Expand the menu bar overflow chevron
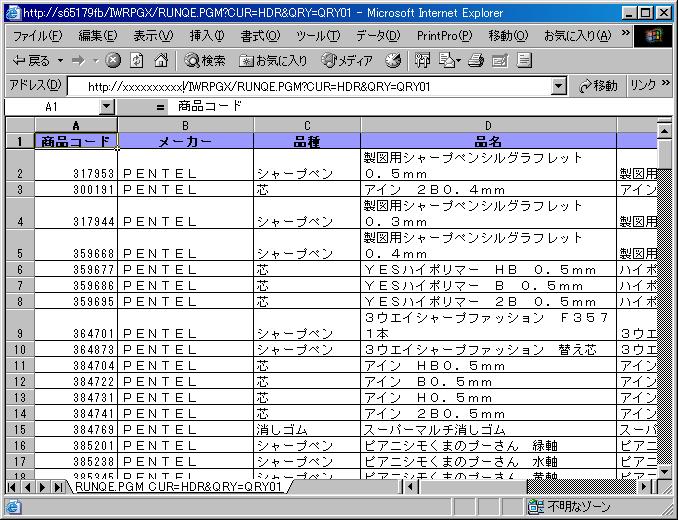The width and height of the screenshot is (678, 520). click(x=626, y=33)
